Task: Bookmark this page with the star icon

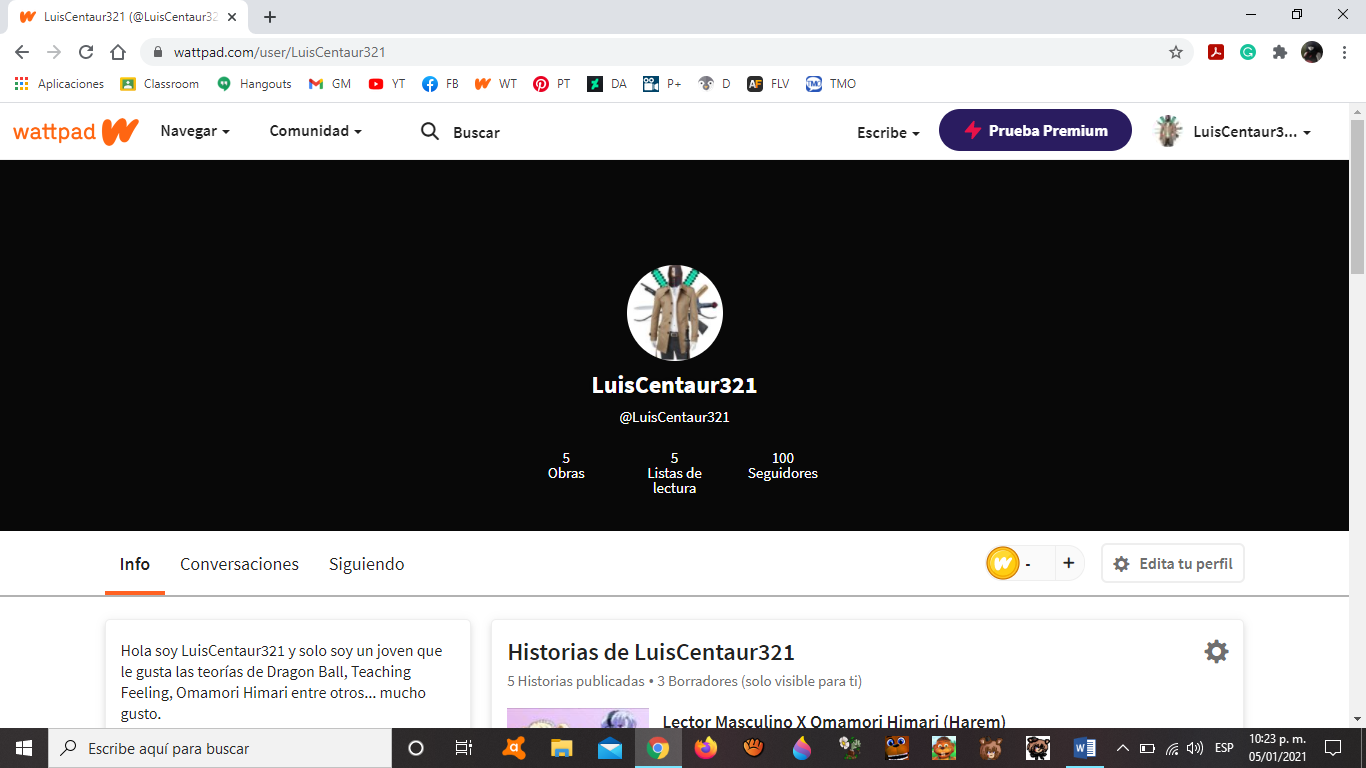Action: click(1176, 52)
